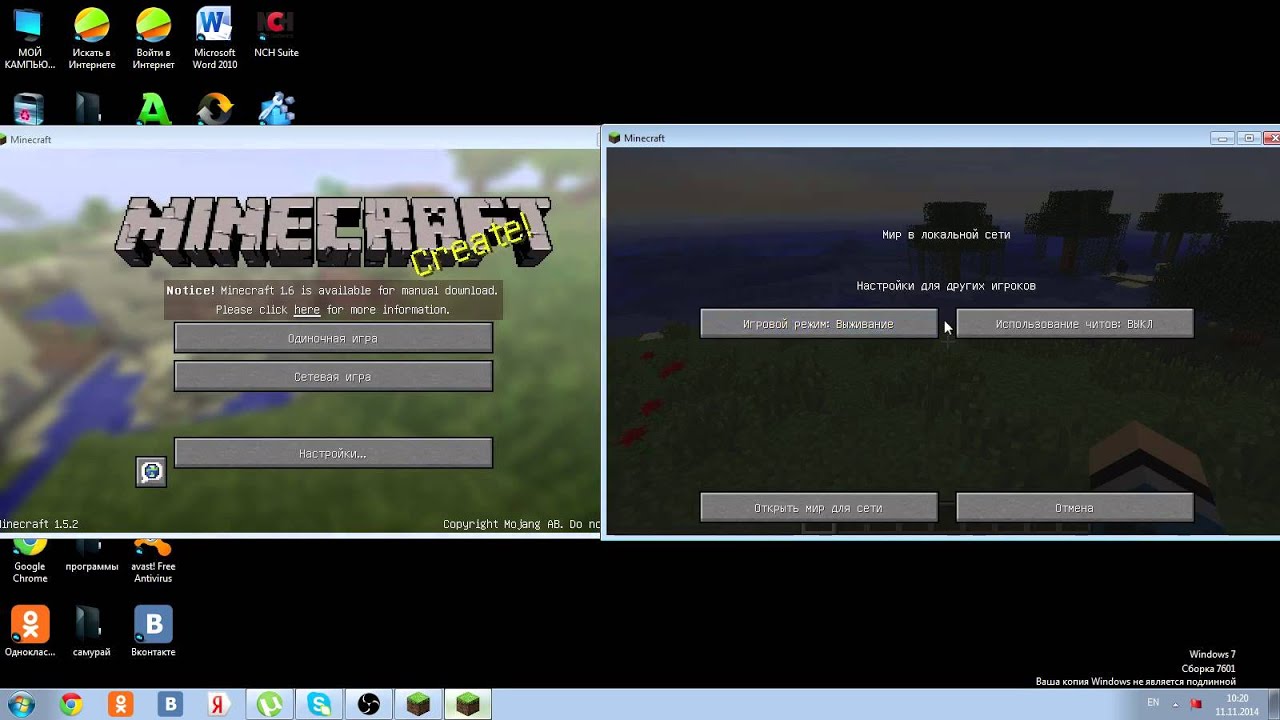Cancel with the Отмена button
This screenshot has width=1280, height=720.
pyautogui.click(x=1075, y=508)
